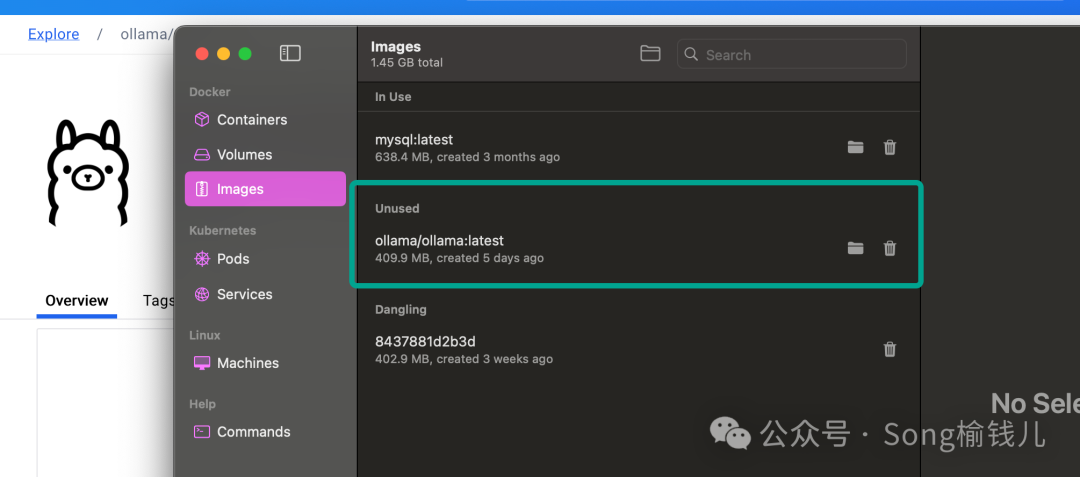Focus the Search input field
The image size is (1080, 477).
point(792,54)
